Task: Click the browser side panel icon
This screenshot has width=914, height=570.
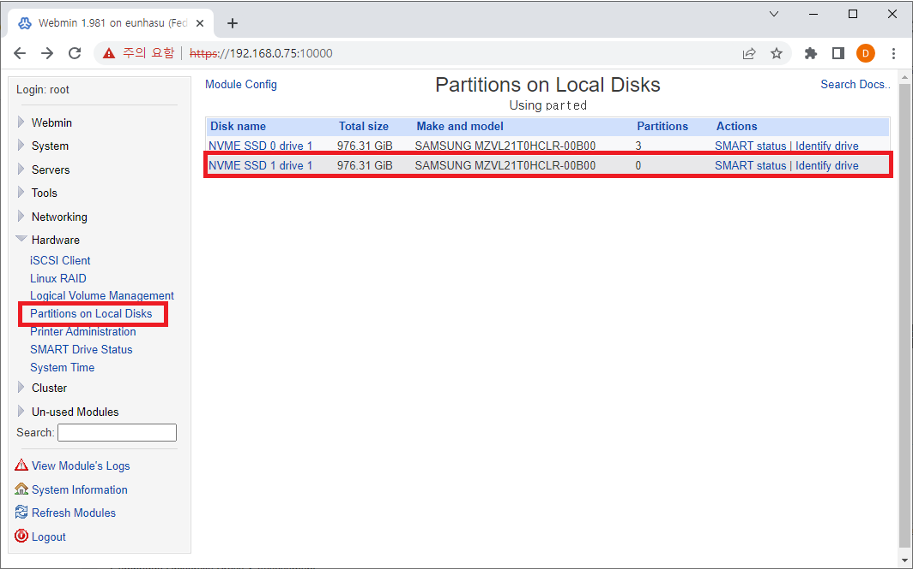Action: [x=838, y=54]
